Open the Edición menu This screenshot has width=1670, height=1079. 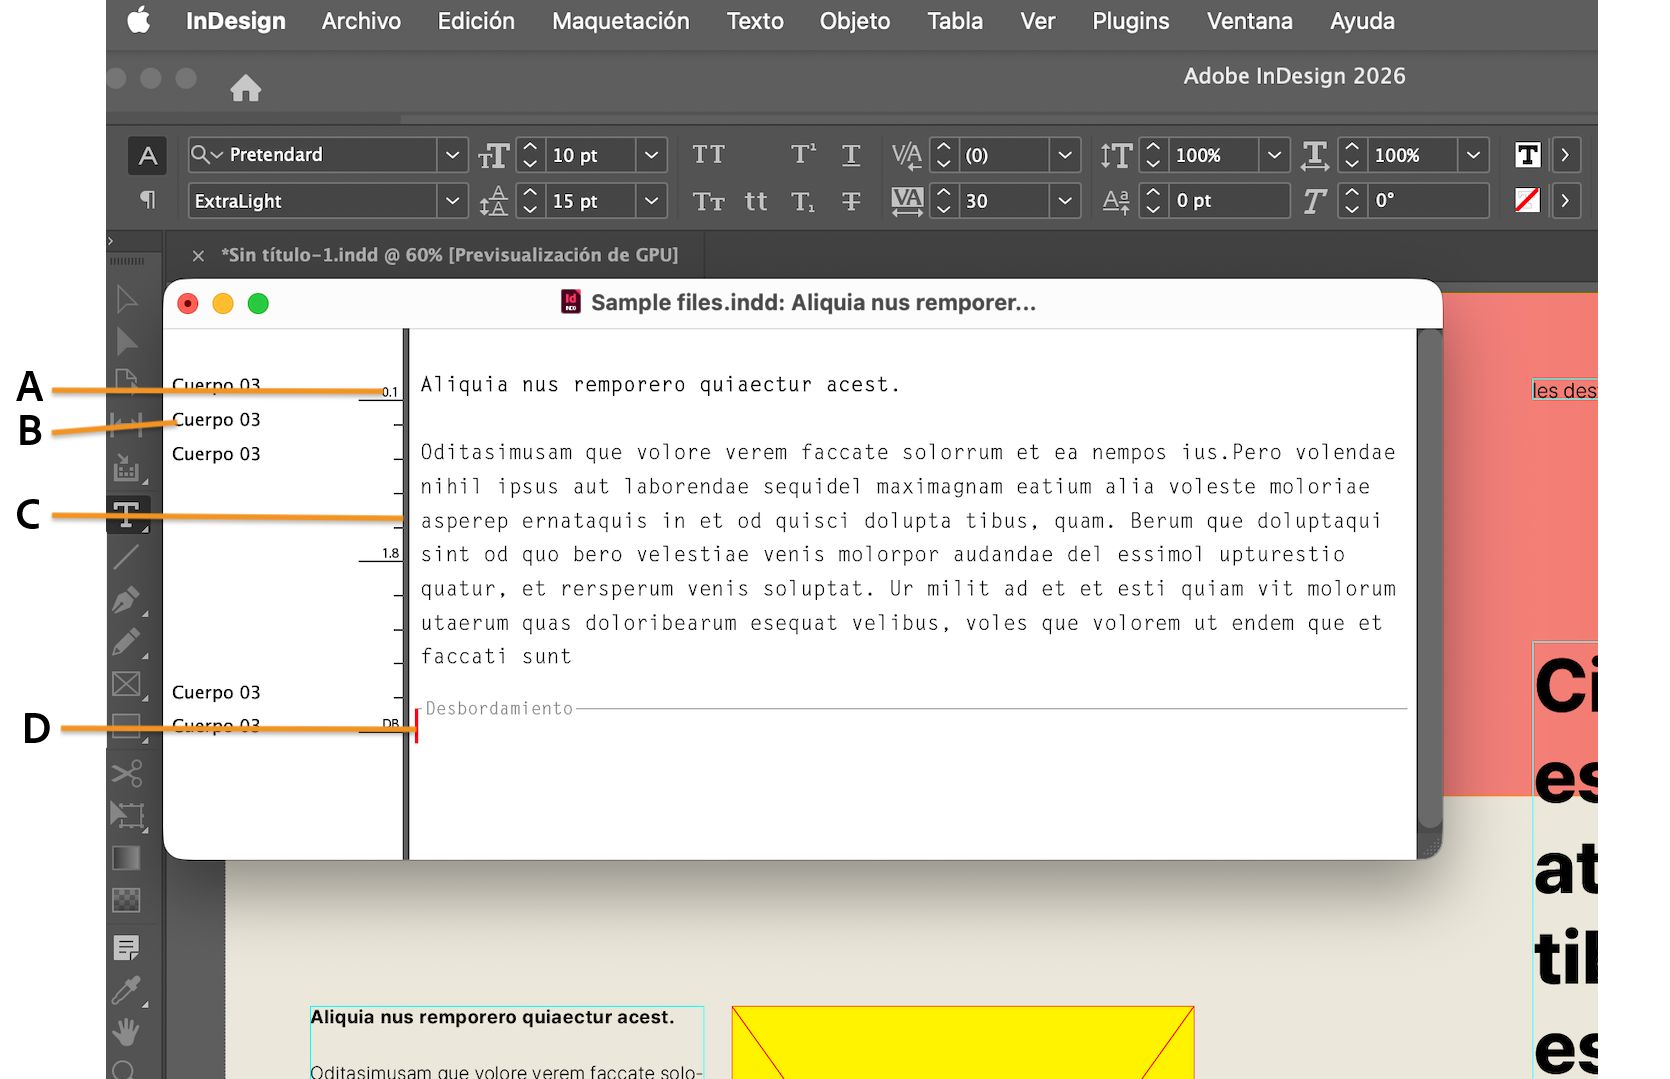[x=476, y=21]
